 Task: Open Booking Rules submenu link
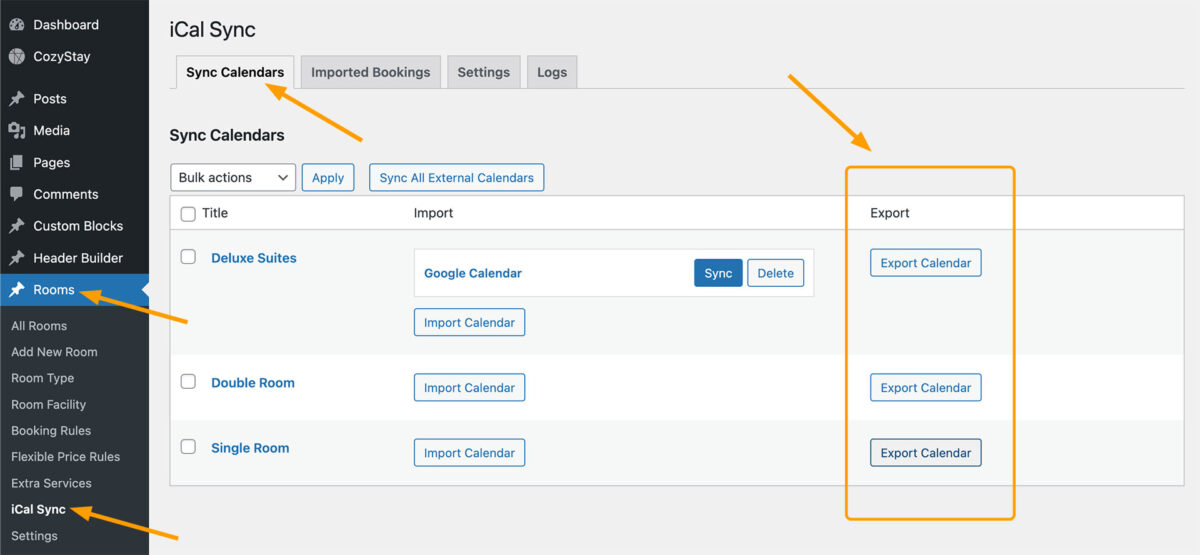(51, 430)
